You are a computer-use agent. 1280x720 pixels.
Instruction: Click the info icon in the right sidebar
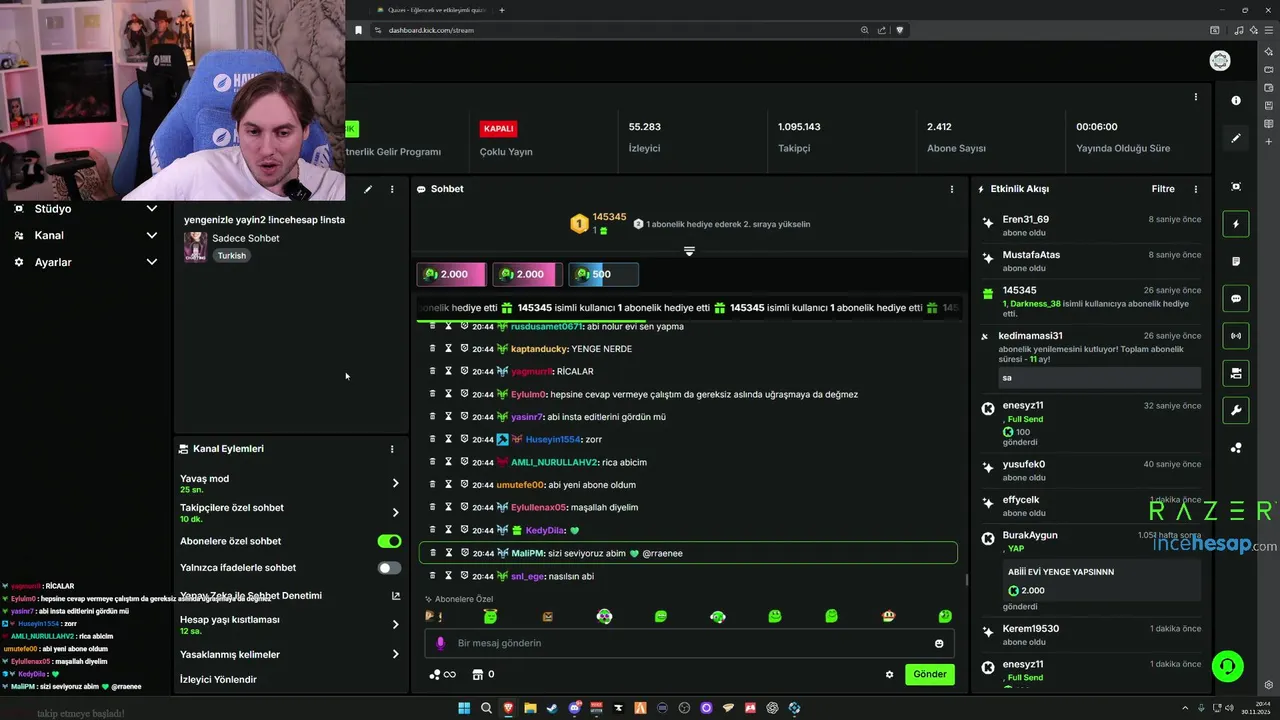[x=1236, y=100]
